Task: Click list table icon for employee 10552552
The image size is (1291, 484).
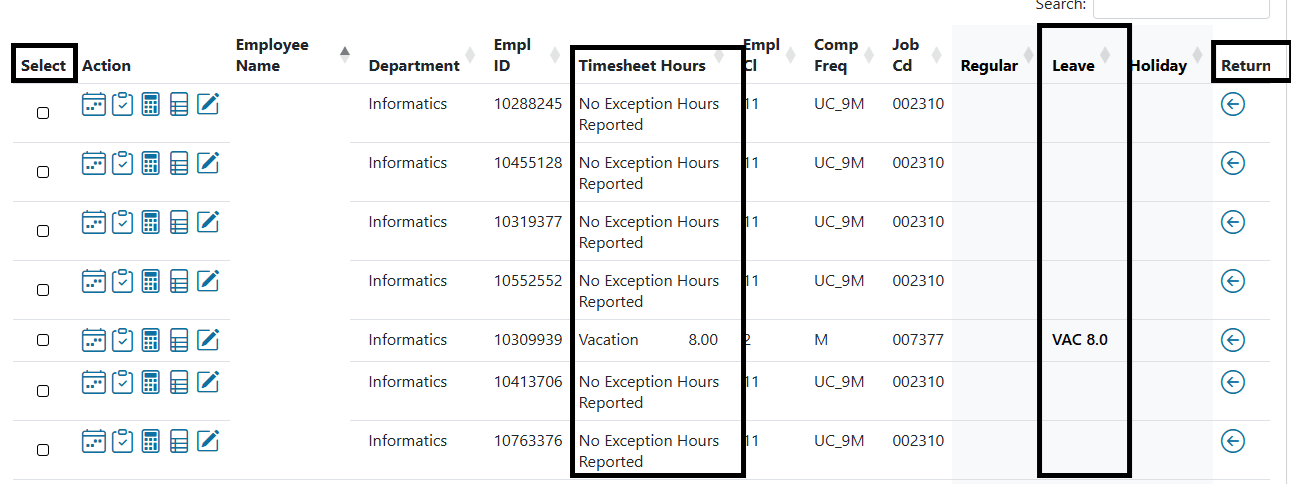Action: click(x=179, y=282)
